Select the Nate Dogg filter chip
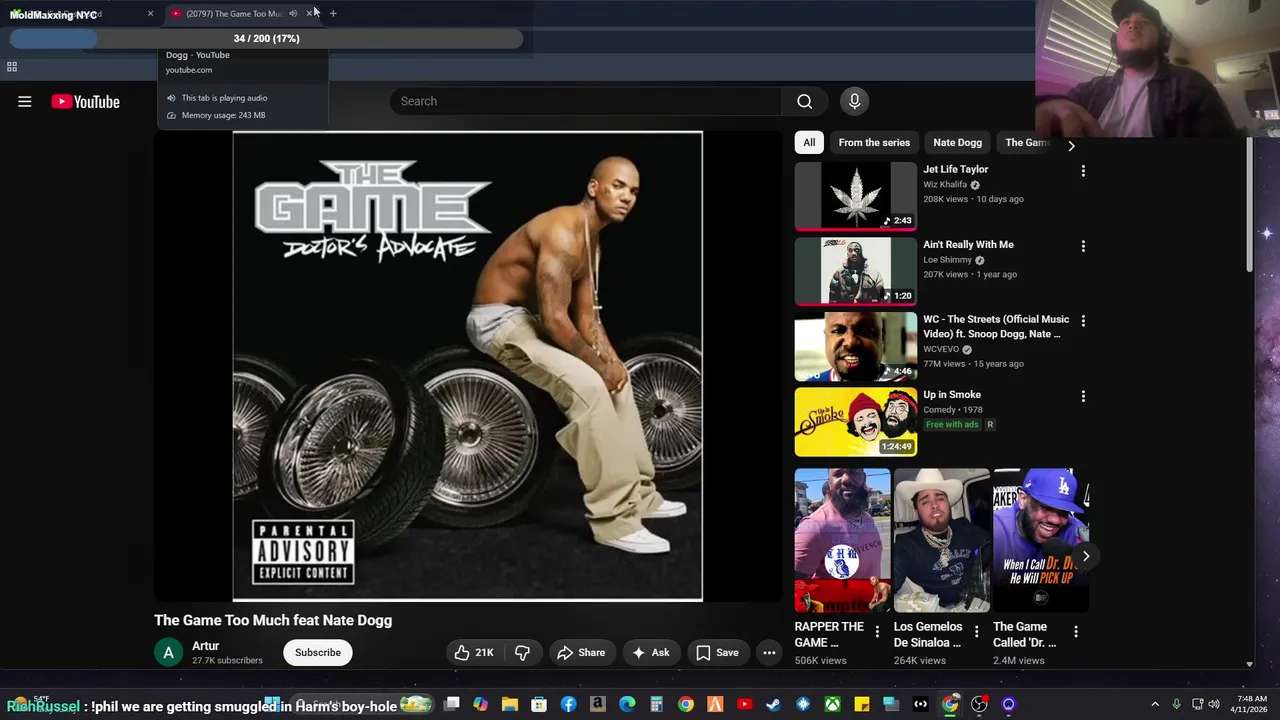 [957, 142]
